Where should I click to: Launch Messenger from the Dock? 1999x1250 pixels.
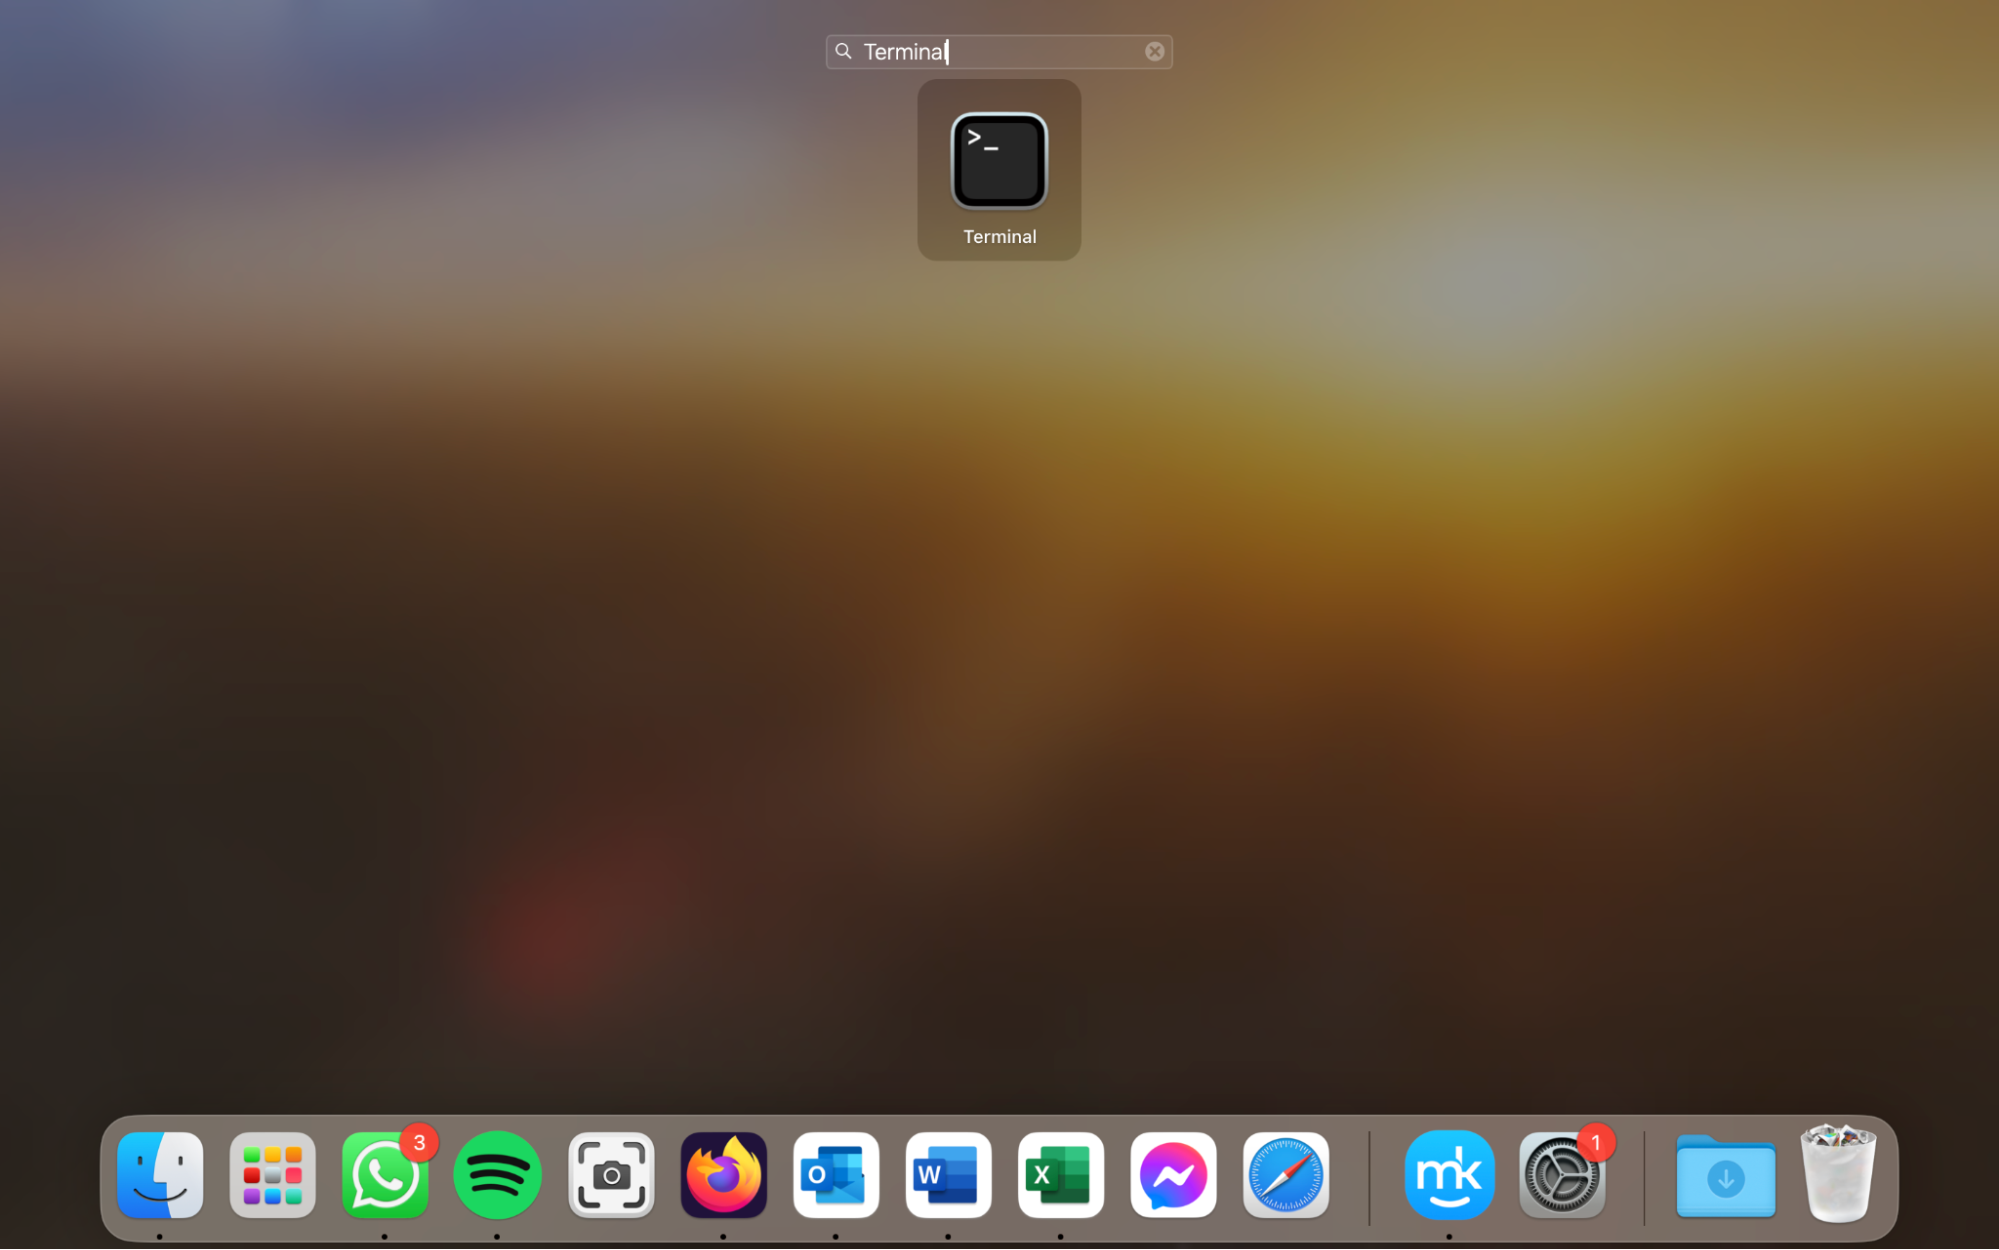pyautogui.click(x=1173, y=1175)
